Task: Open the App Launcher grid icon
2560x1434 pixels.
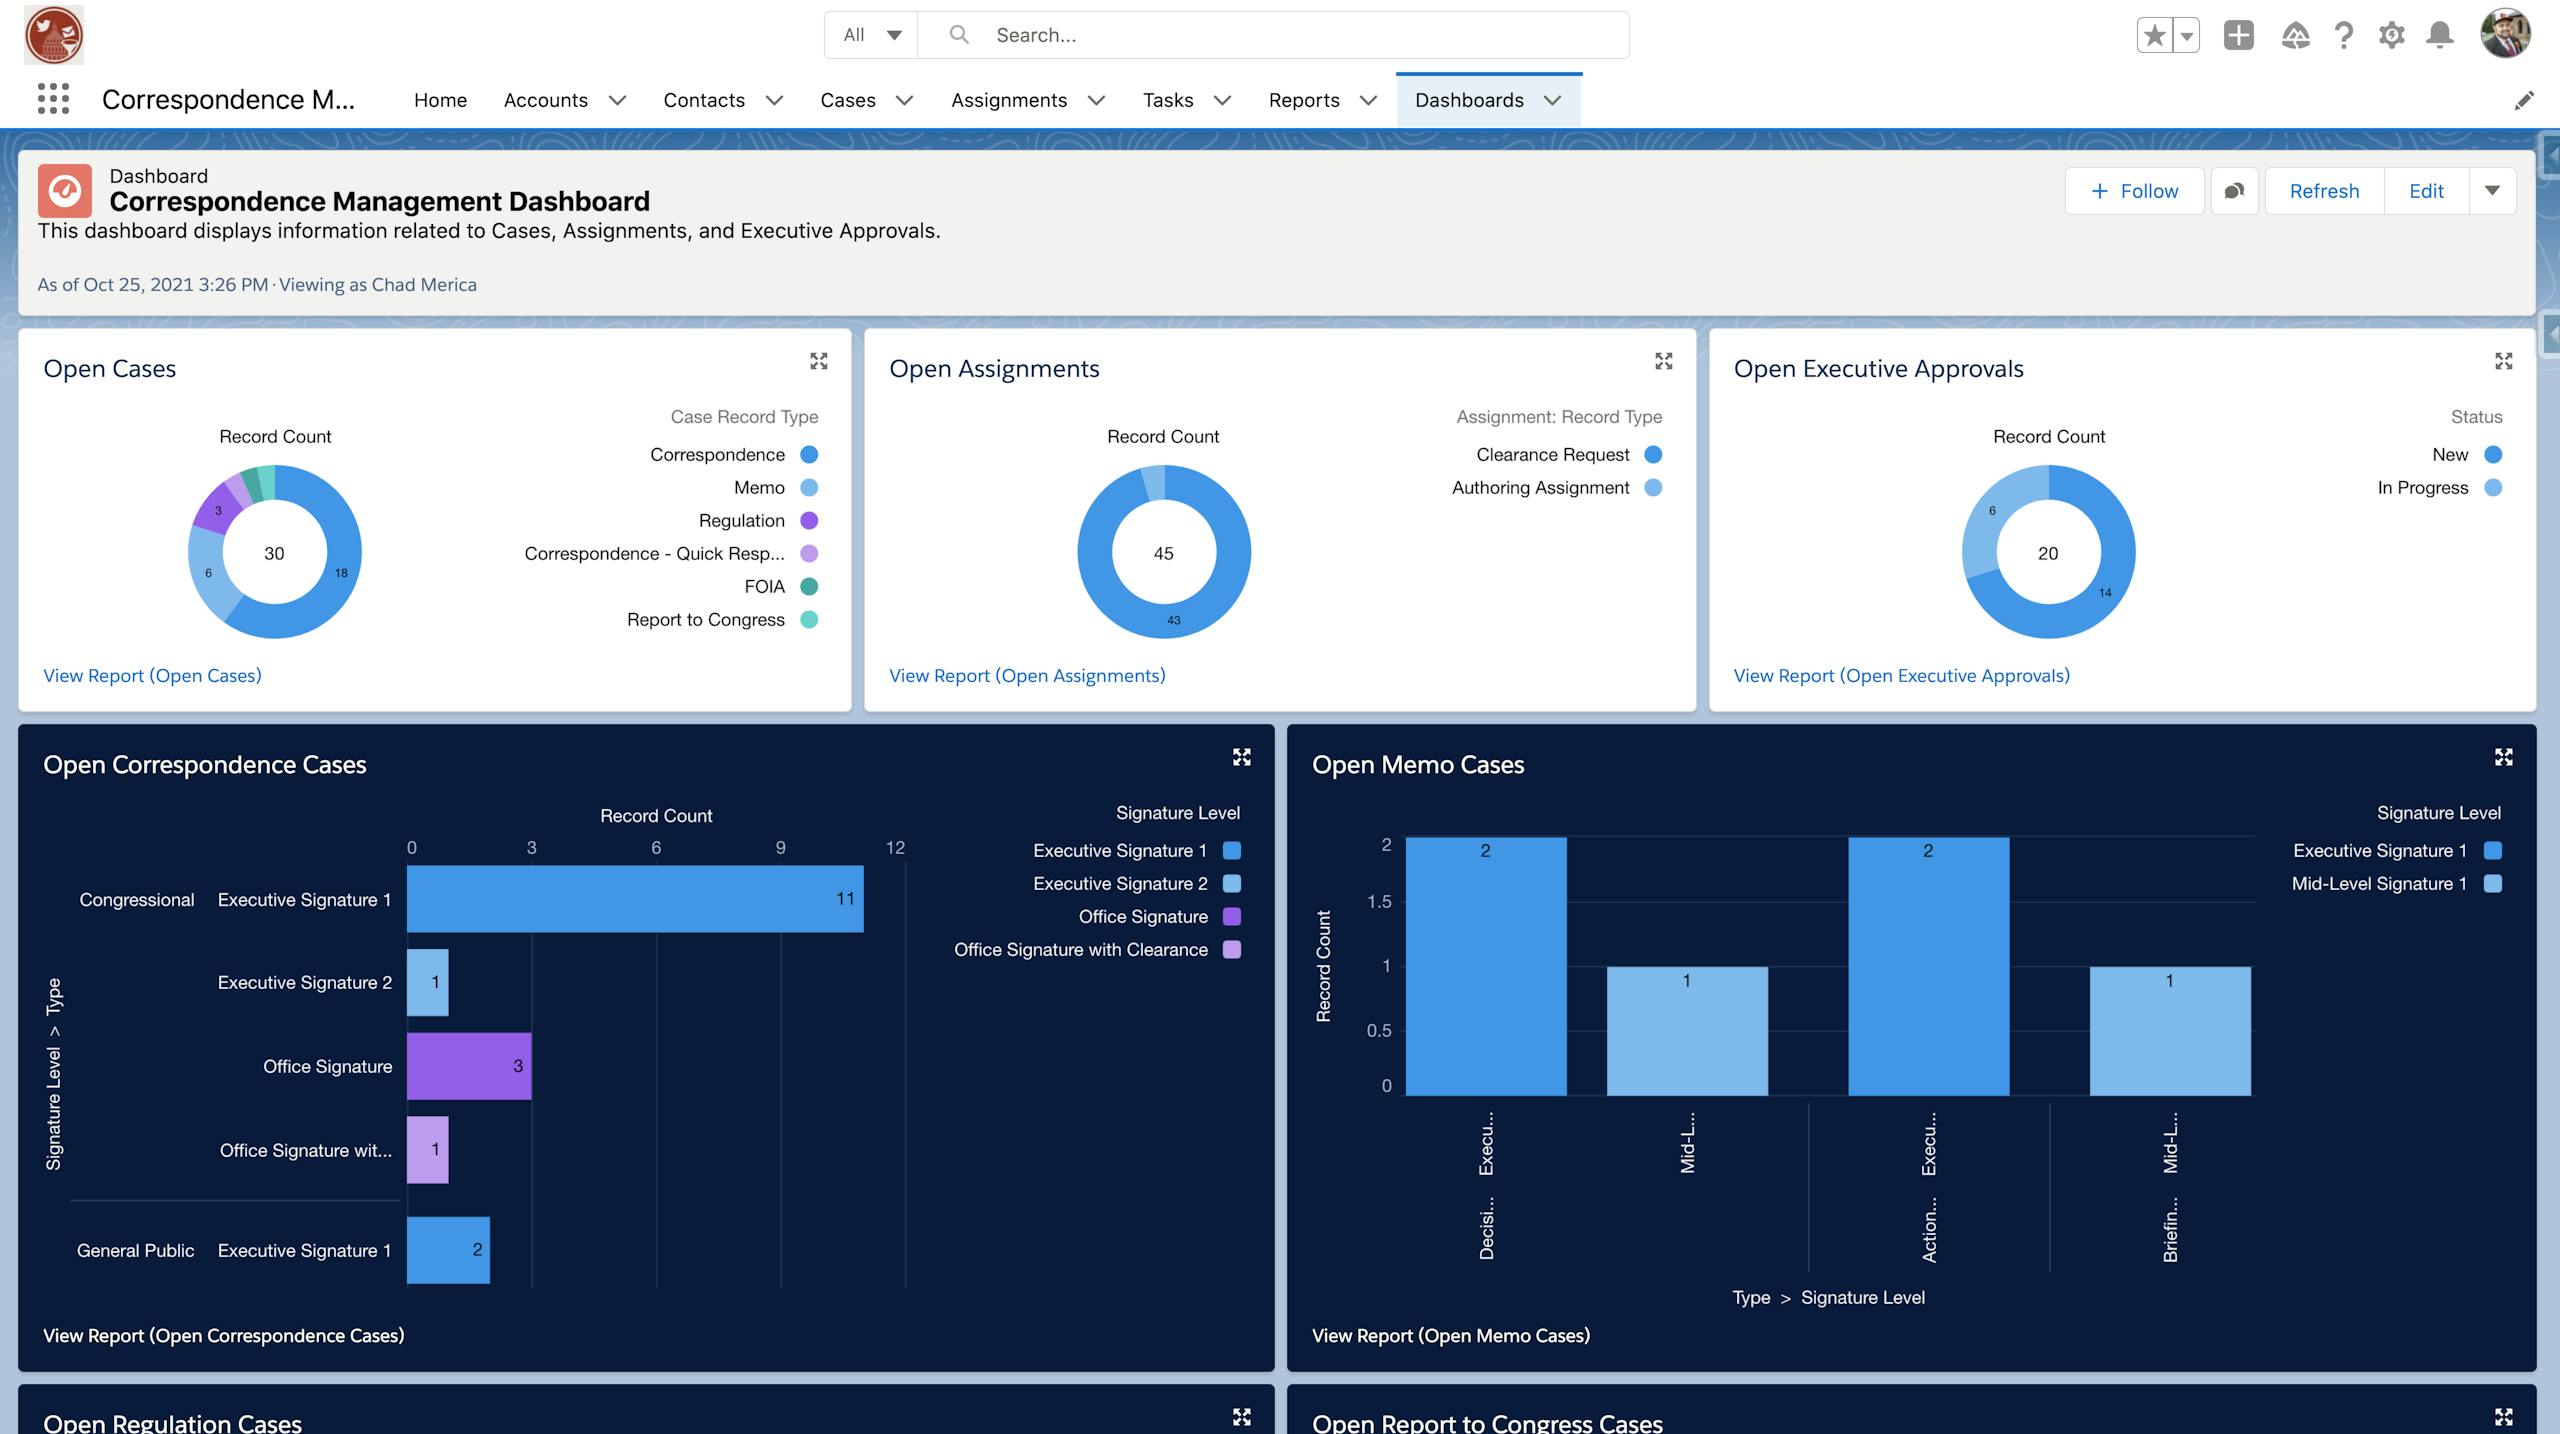Action: click(53, 99)
